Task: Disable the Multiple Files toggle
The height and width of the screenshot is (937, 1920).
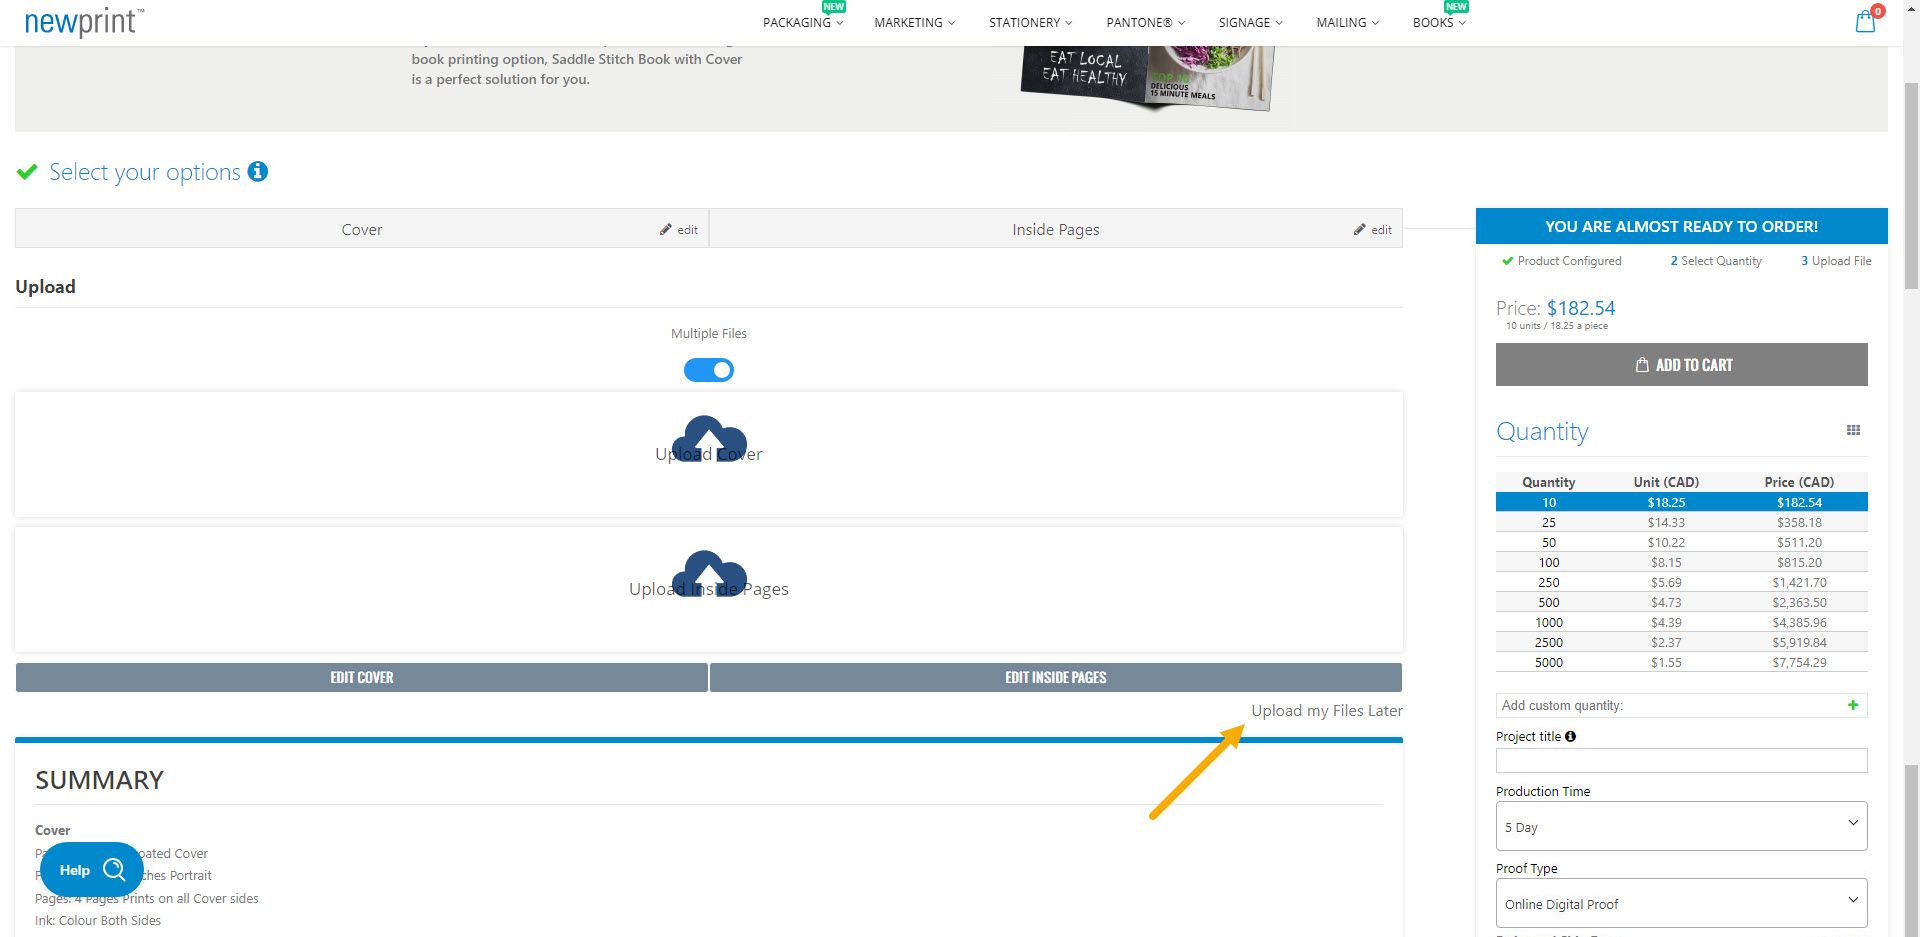Action: (x=709, y=369)
